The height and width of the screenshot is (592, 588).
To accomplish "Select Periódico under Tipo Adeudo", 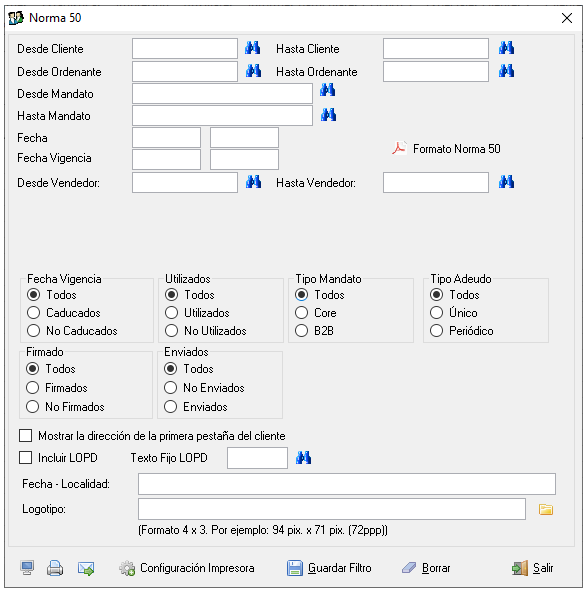I will tap(461, 331).
